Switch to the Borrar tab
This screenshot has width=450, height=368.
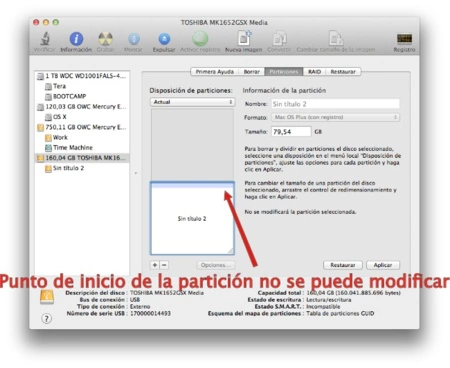tap(252, 72)
